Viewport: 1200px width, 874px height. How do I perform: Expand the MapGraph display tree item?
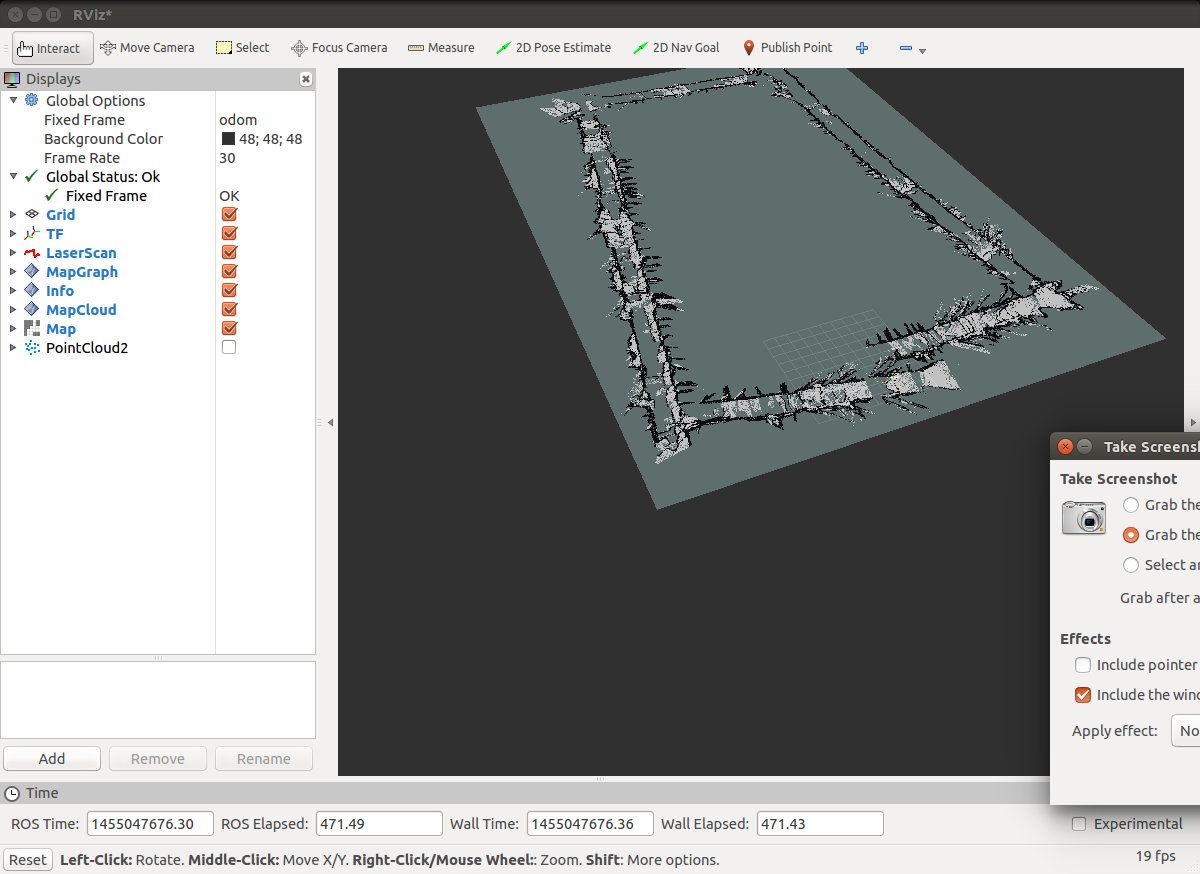[13, 272]
